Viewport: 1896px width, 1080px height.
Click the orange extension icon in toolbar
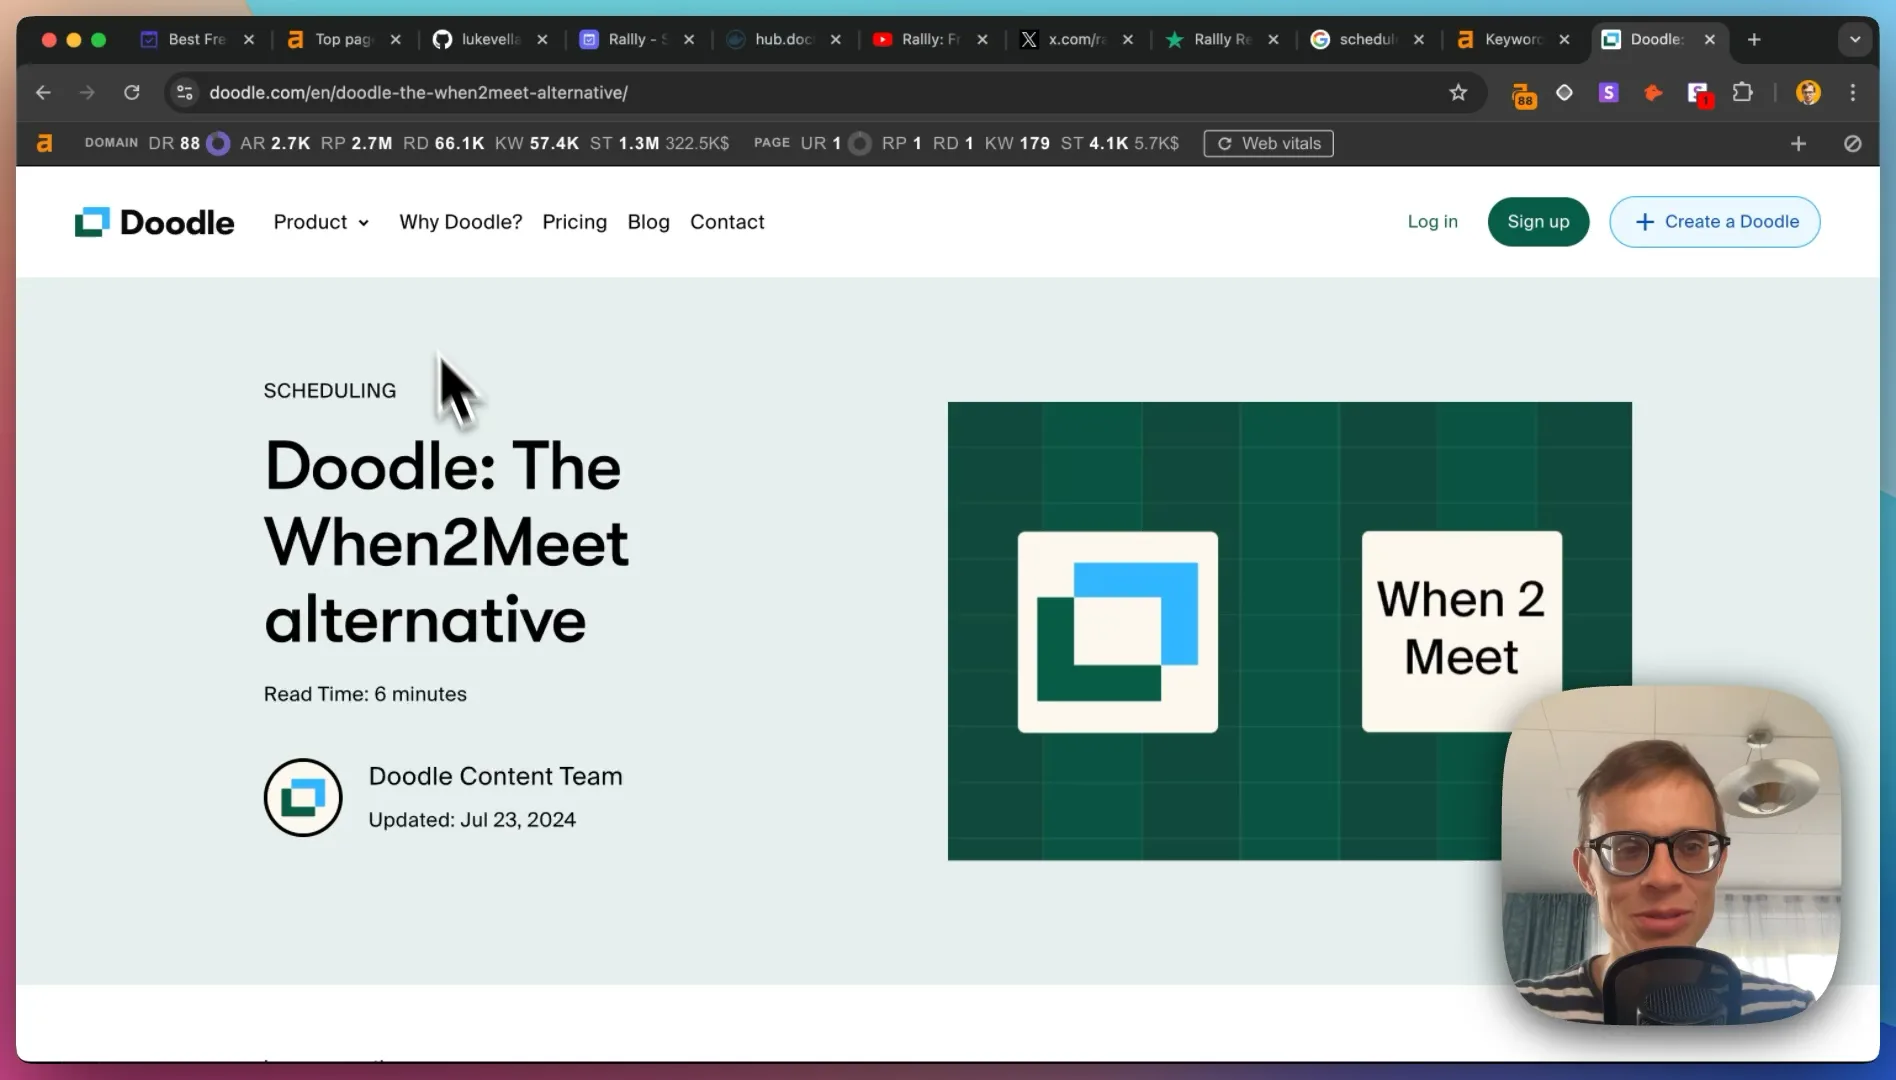1653,92
